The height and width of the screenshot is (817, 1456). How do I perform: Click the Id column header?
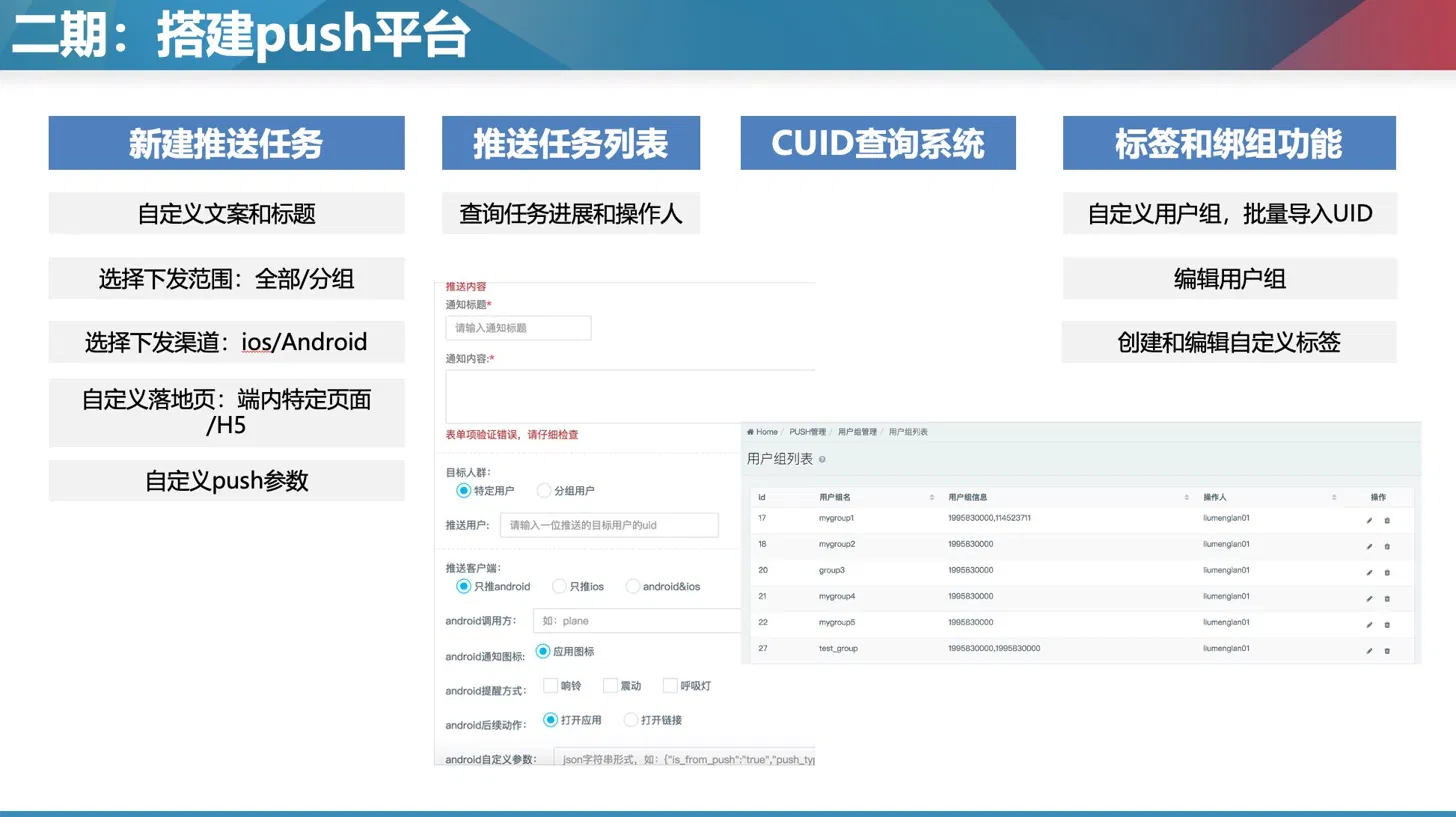[762, 497]
